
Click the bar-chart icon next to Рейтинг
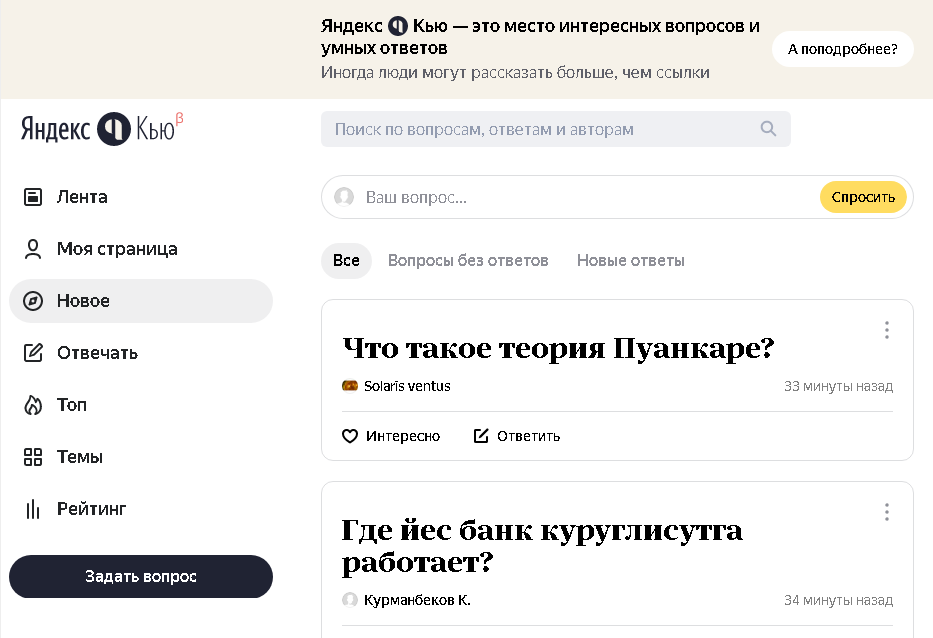coord(31,508)
